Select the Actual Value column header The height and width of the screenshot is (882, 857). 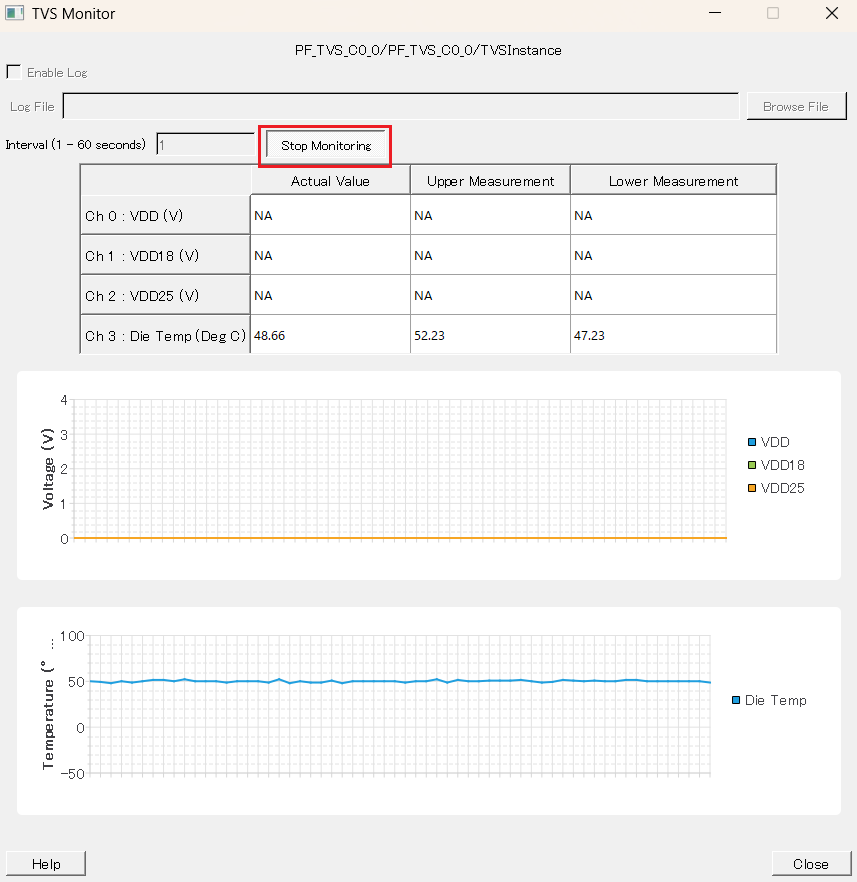point(330,181)
